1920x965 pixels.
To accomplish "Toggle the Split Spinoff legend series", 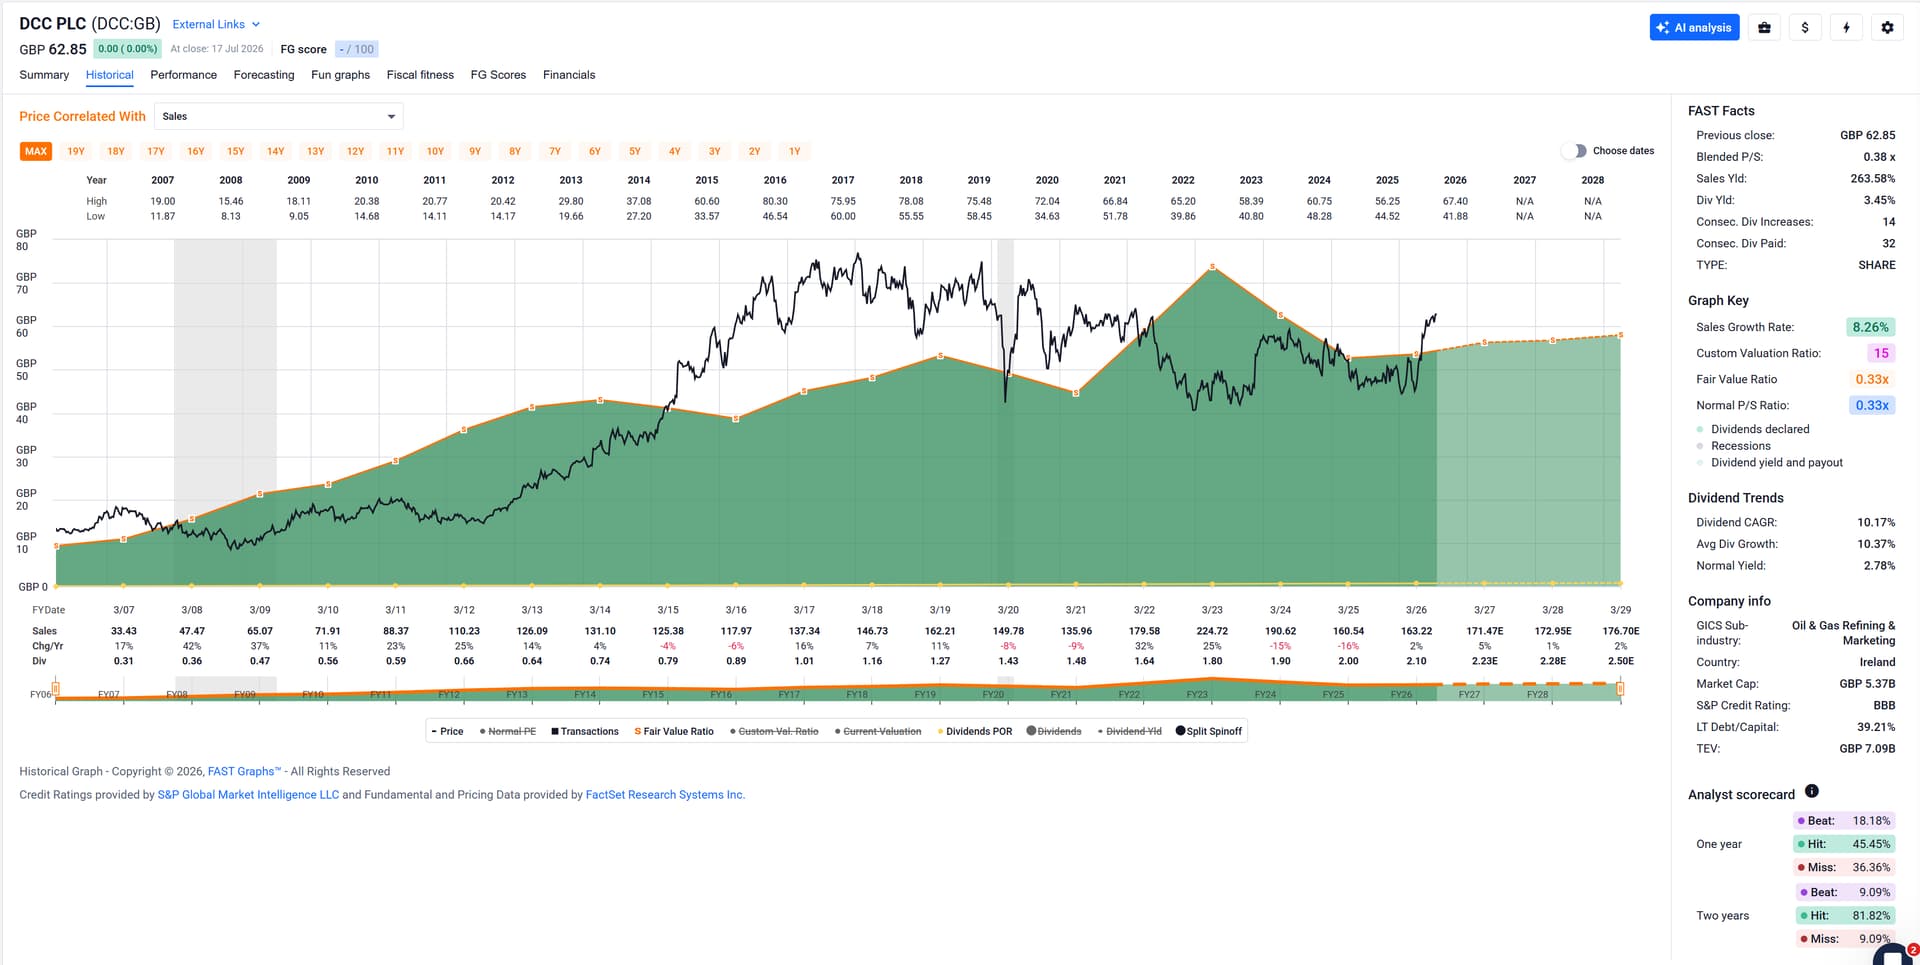I will click(x=1209, y=731).
